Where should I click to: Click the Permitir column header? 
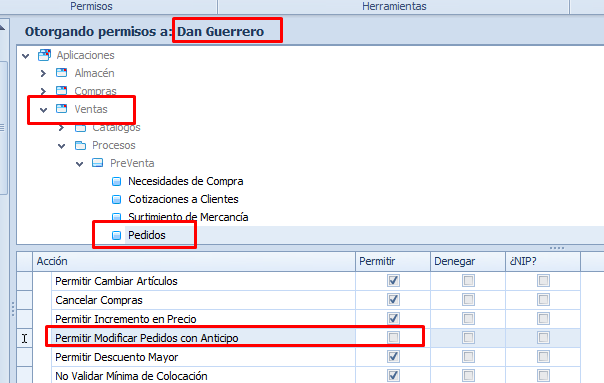click(x=393, y=261)
